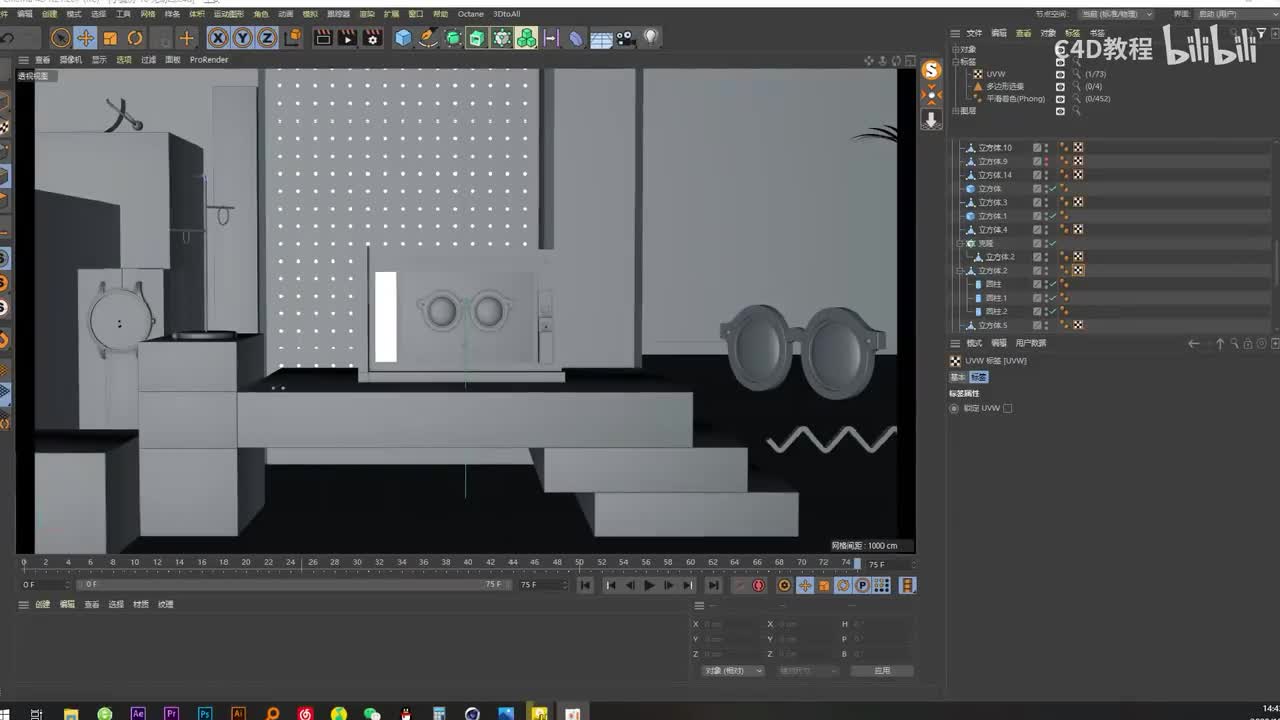Open the Octane menu
This screenshot has height=720, width=1280.
point(470,14)
